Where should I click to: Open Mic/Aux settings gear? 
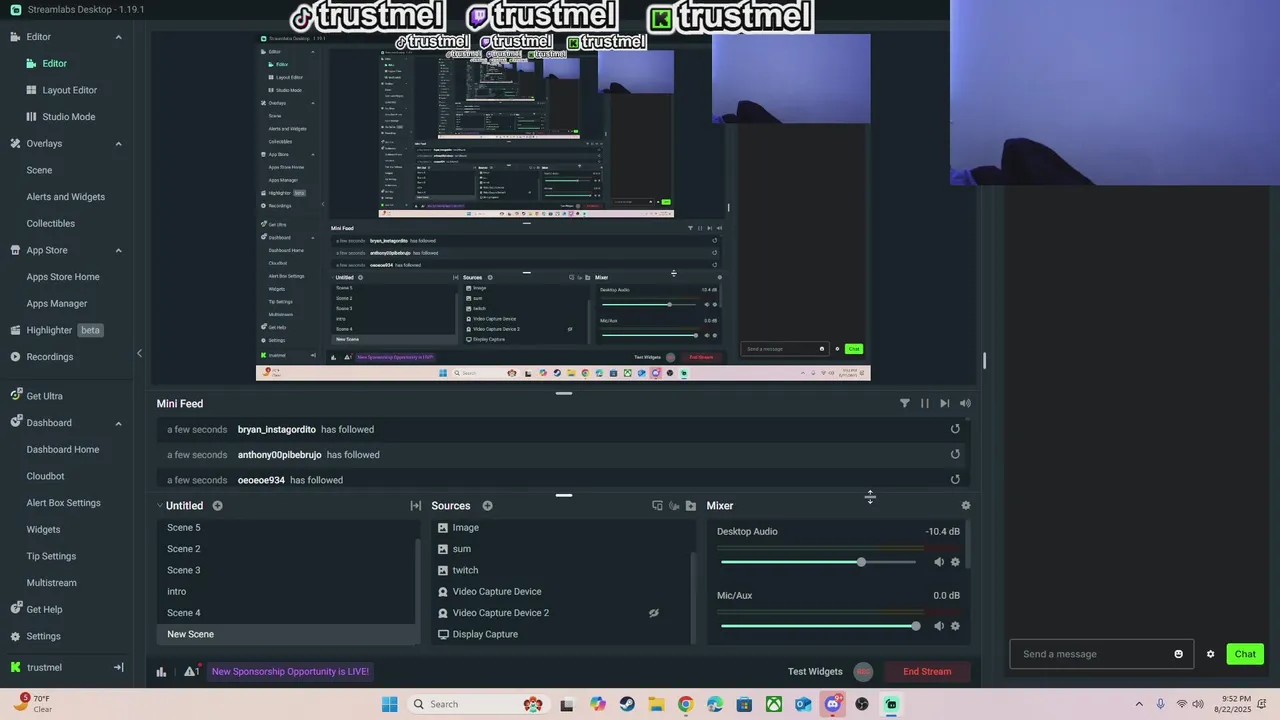point(955,626)
